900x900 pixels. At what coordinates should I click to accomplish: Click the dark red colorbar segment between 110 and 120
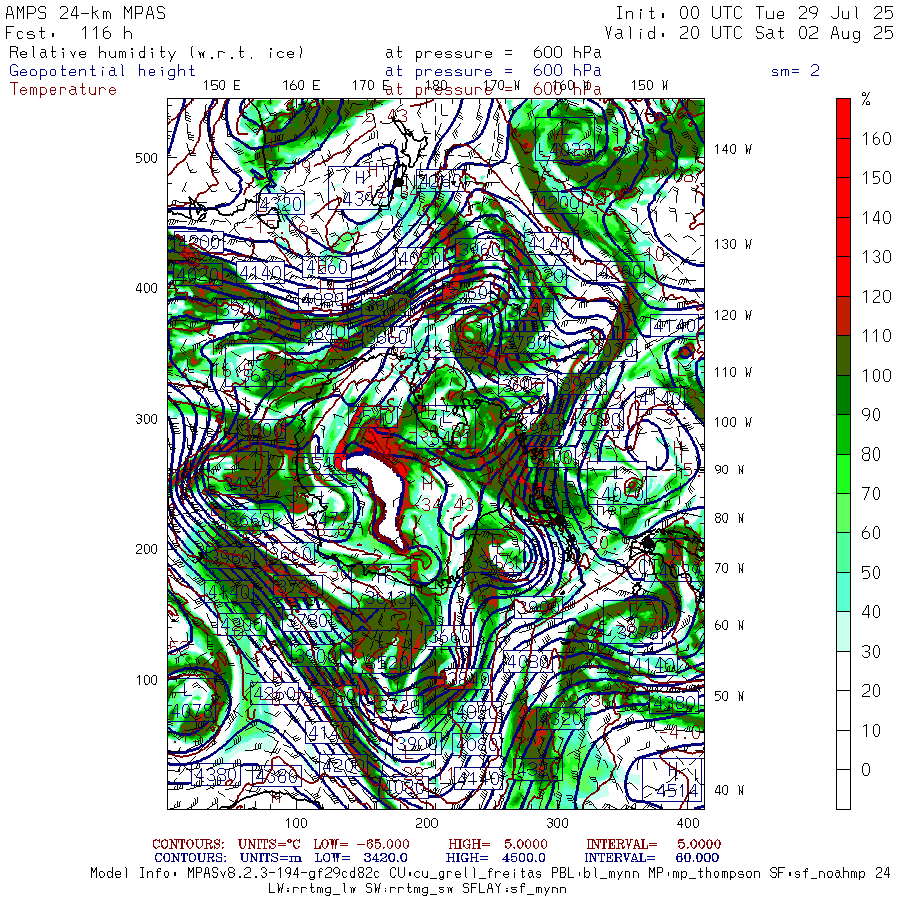[843, 316]
